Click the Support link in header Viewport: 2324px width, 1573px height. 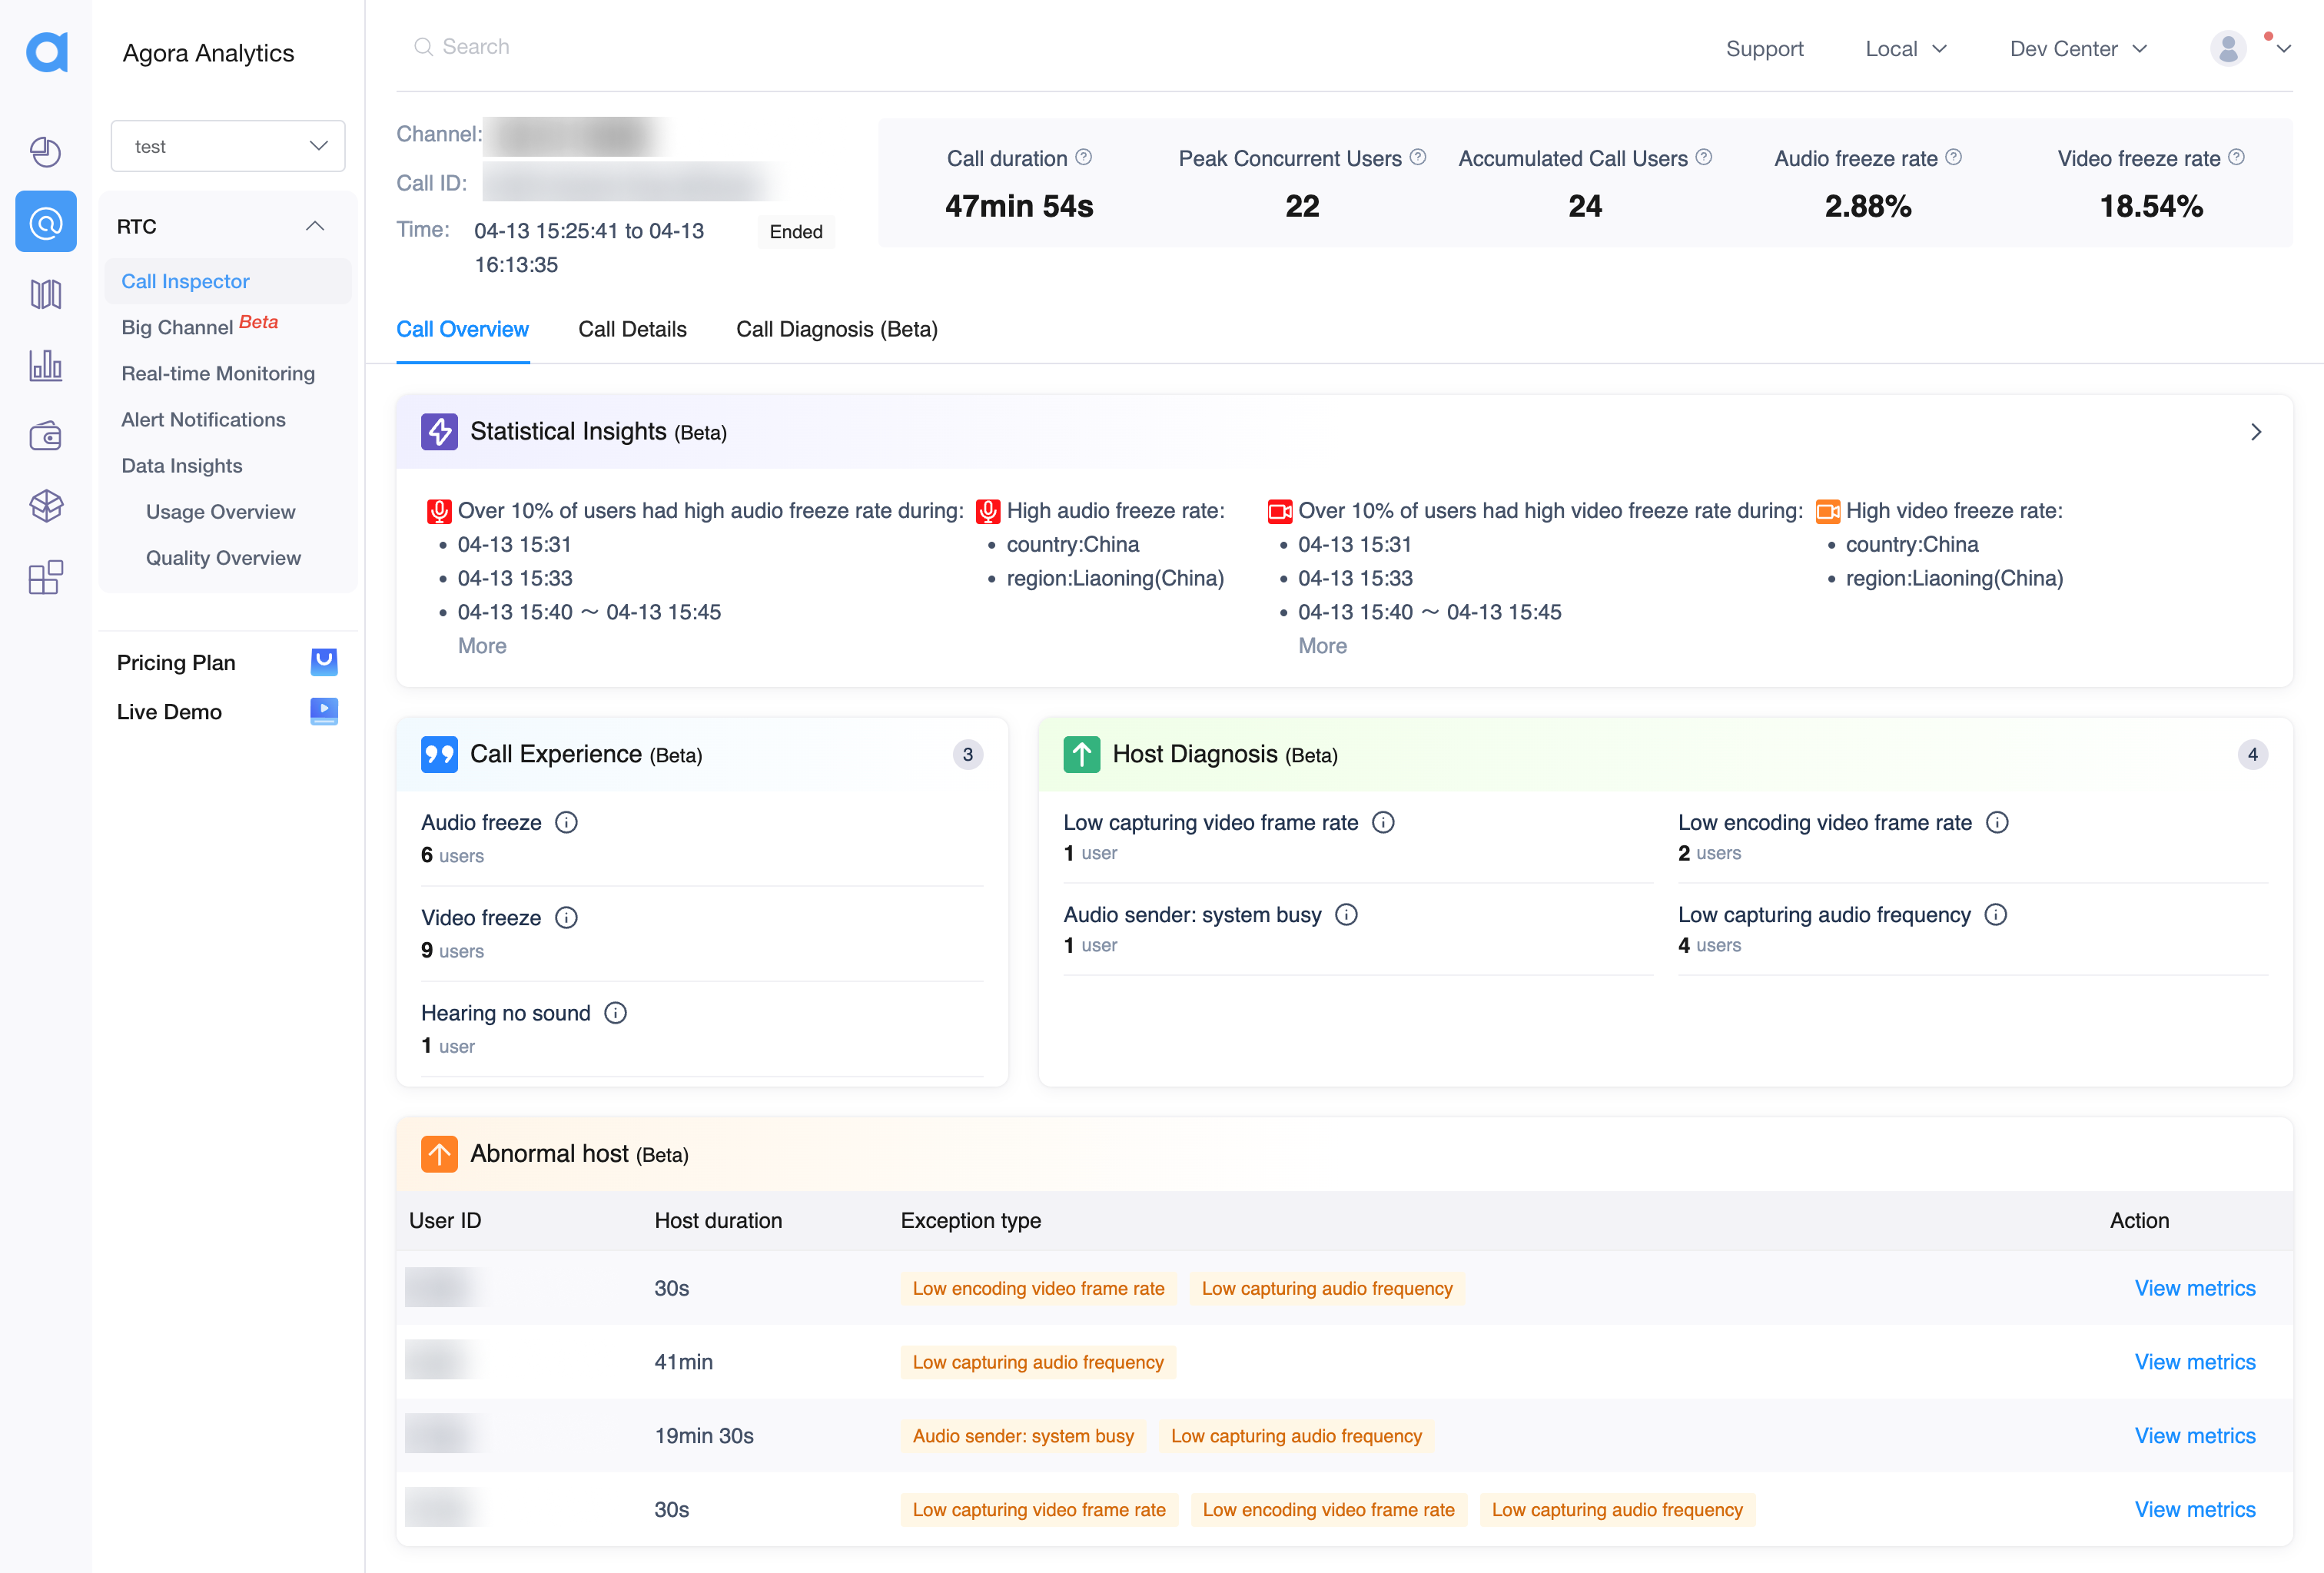pyautogui.click(x=1764, y=49)
